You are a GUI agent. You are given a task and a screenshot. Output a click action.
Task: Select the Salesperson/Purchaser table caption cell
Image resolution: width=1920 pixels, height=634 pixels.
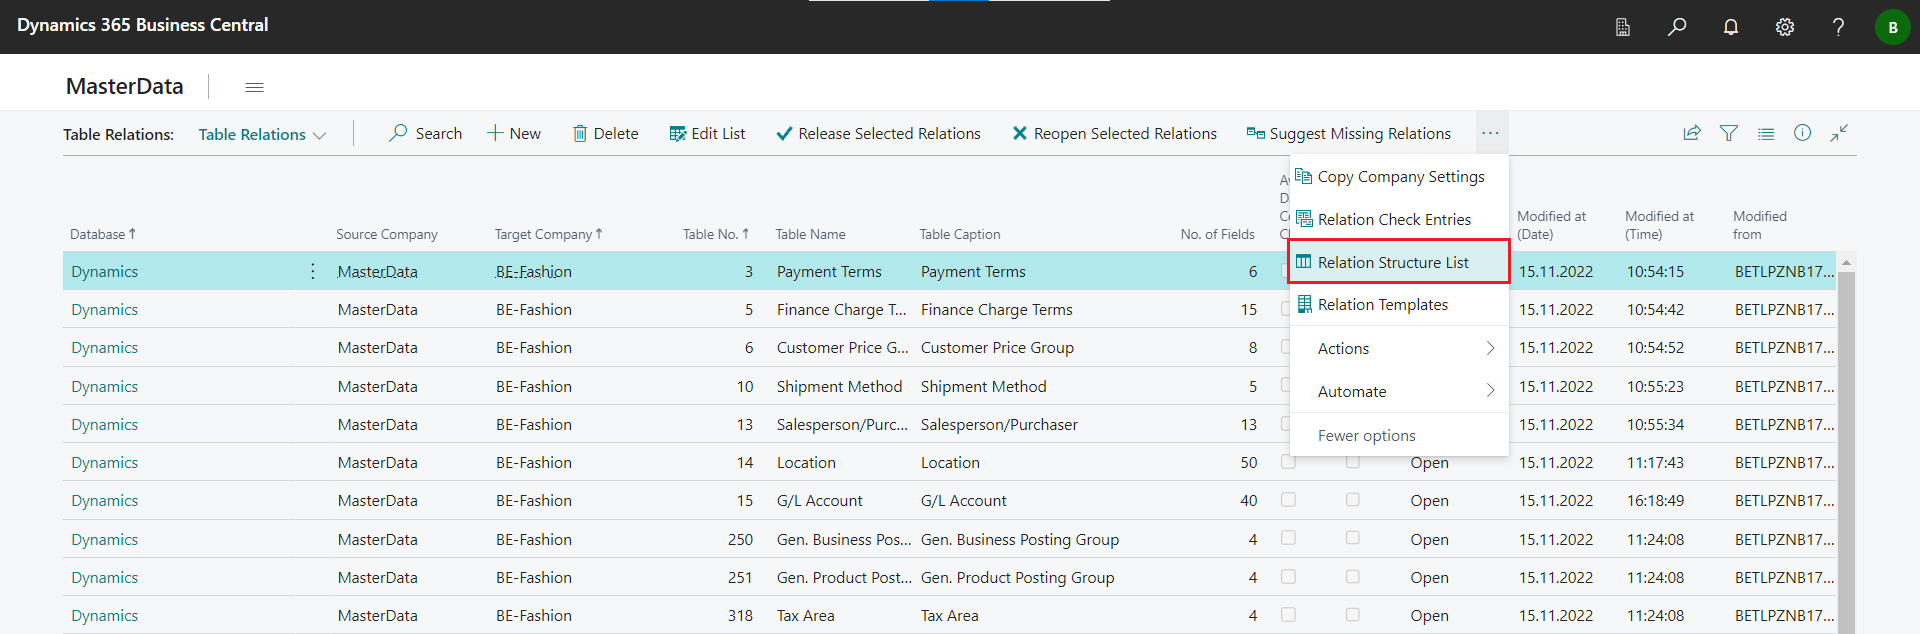(999, 425)
